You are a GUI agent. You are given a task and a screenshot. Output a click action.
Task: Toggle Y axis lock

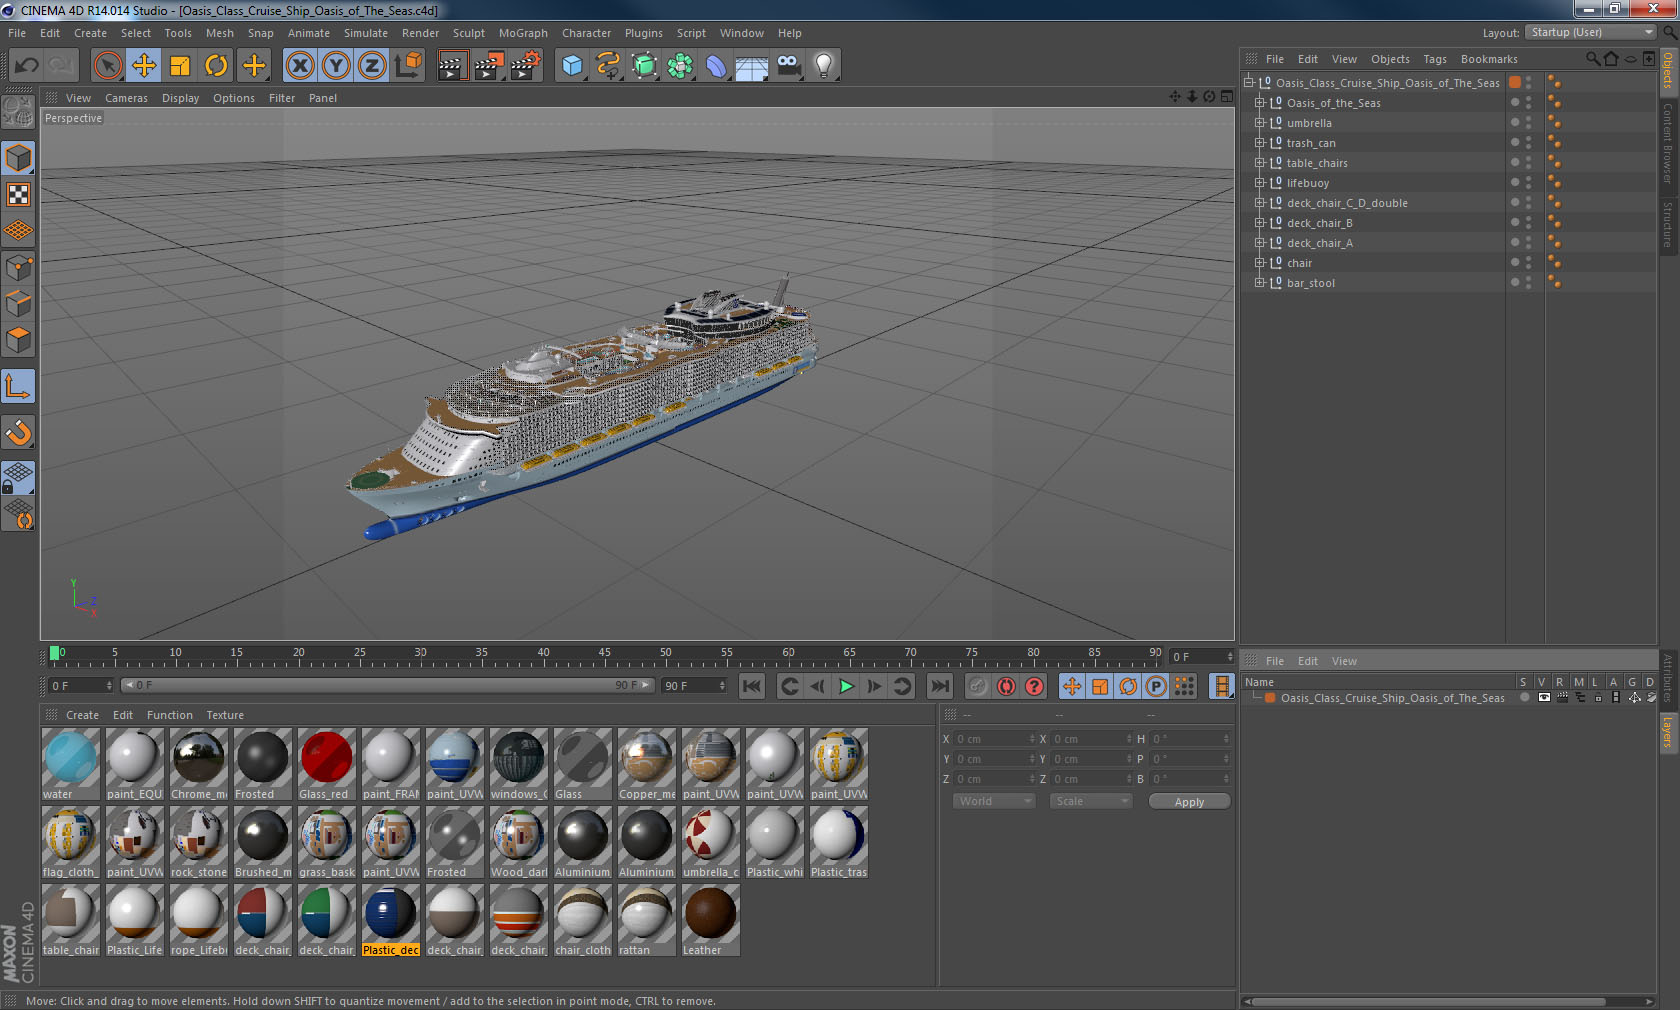(x=336, y=66)
